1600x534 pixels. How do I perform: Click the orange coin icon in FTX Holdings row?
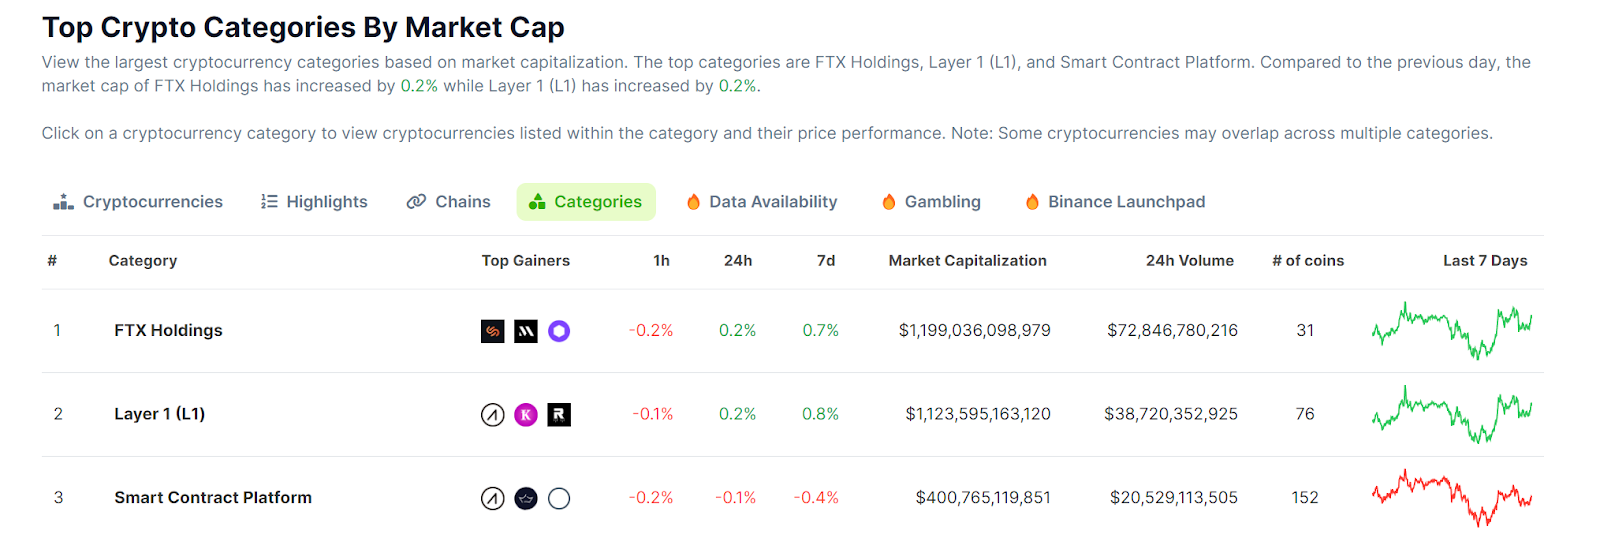tap(493, 331)
